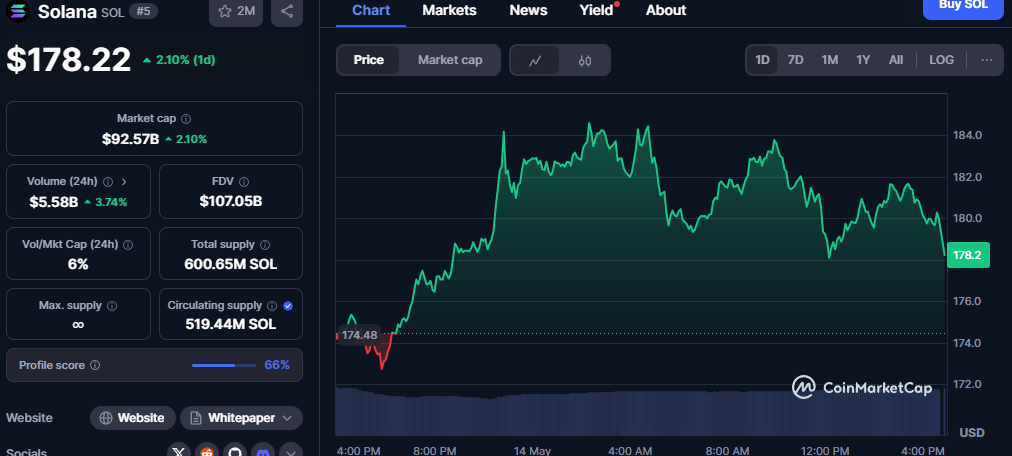Show Total supply info icon

click(x=265, y=245)
